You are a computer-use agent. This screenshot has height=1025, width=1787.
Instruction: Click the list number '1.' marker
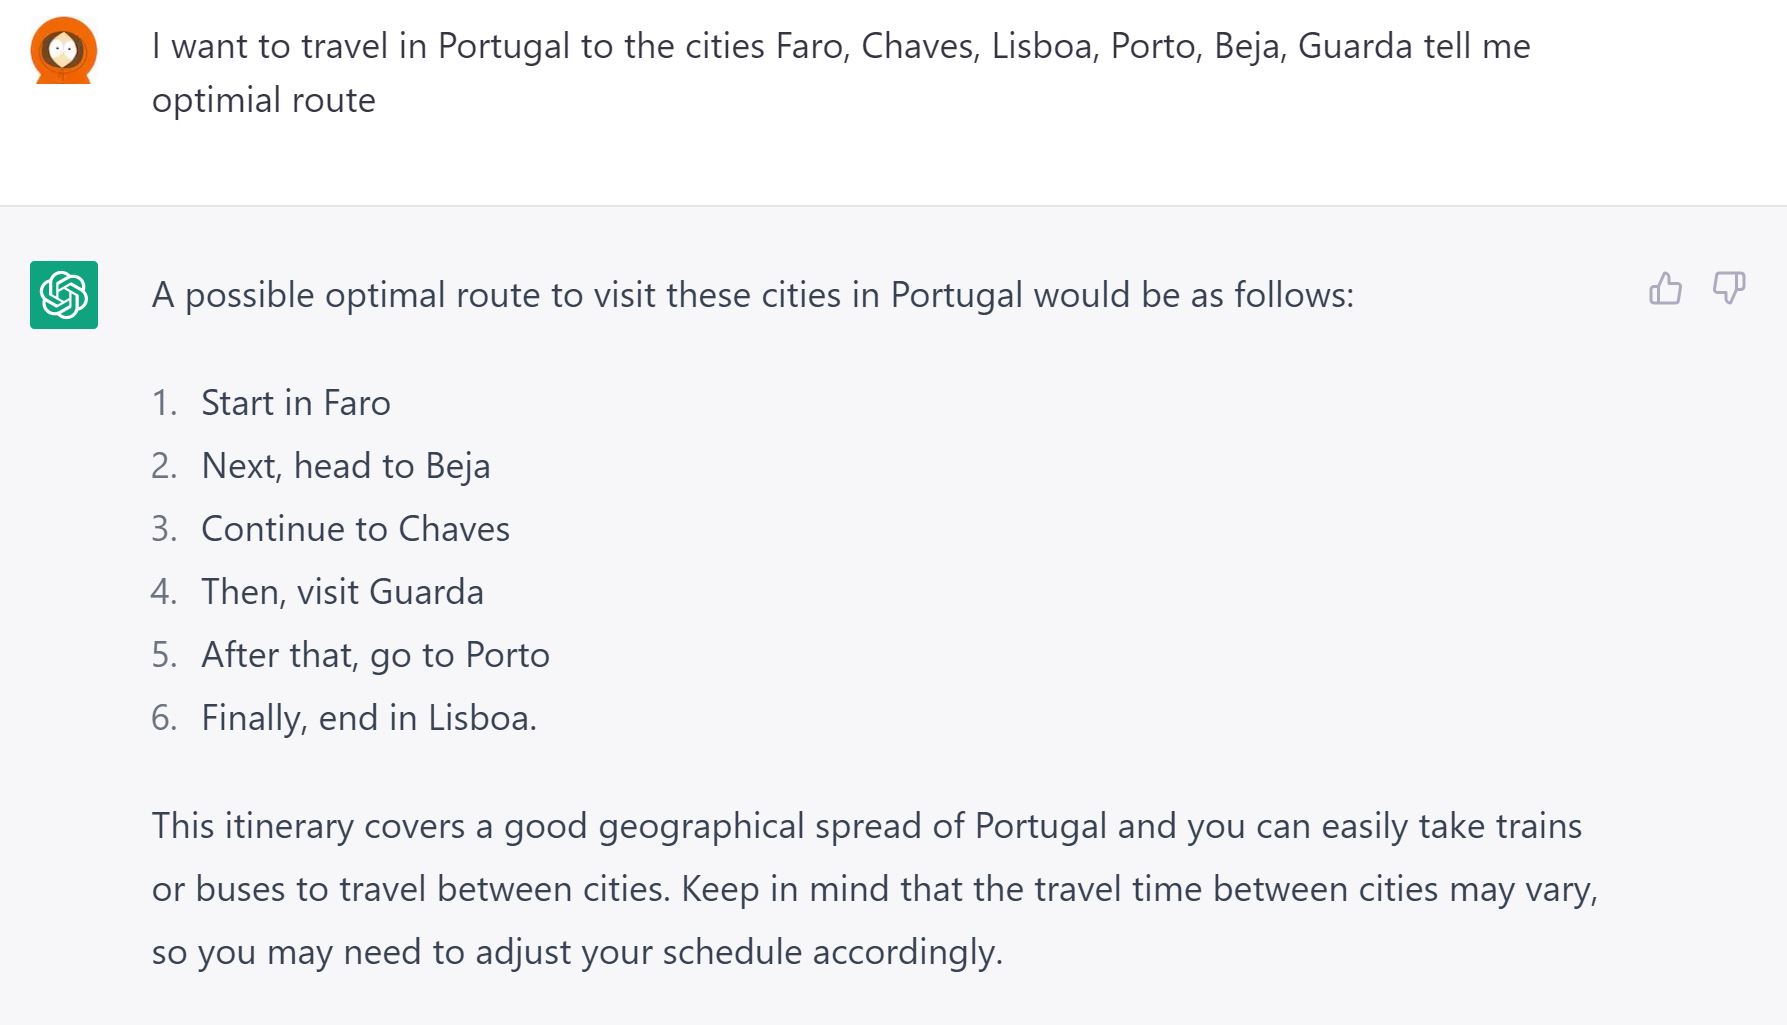(x=164, y=403)
